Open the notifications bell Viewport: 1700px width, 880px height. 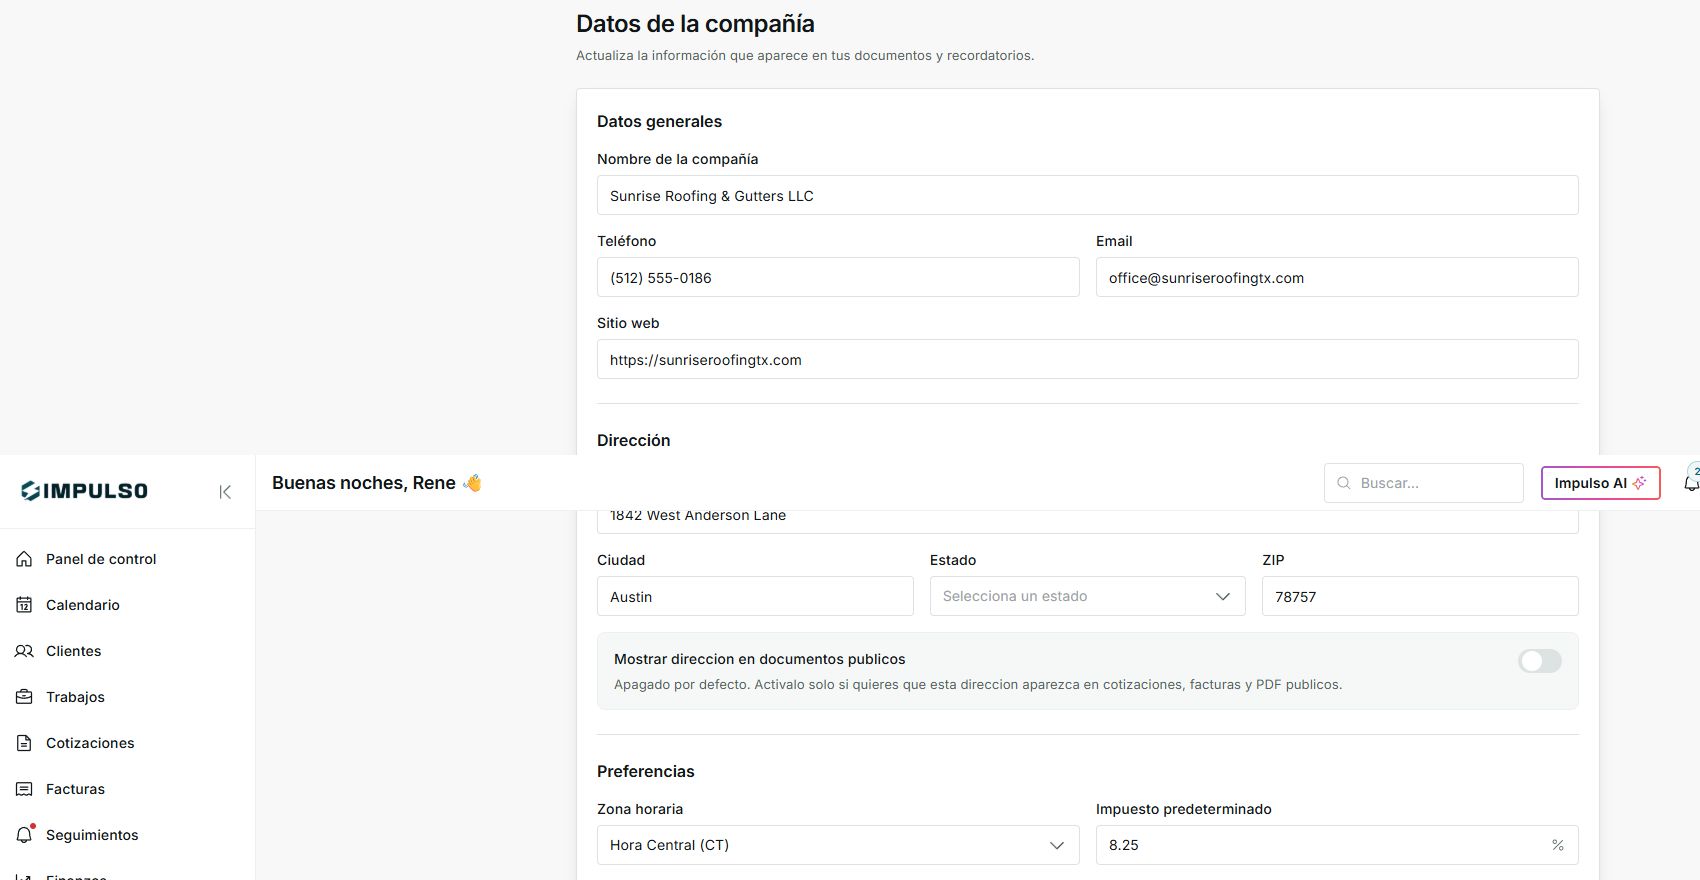[x=1691, y=483]
